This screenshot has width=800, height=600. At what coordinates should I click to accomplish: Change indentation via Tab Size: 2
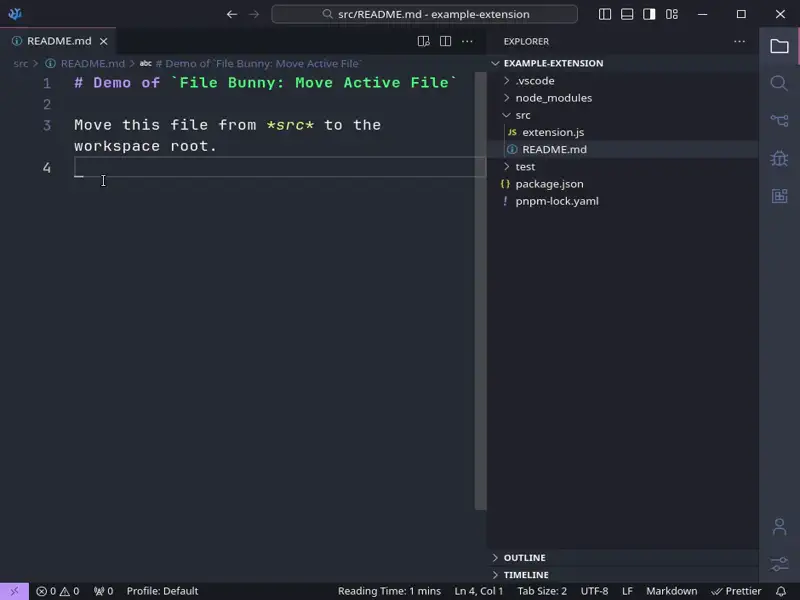point(542,591)
